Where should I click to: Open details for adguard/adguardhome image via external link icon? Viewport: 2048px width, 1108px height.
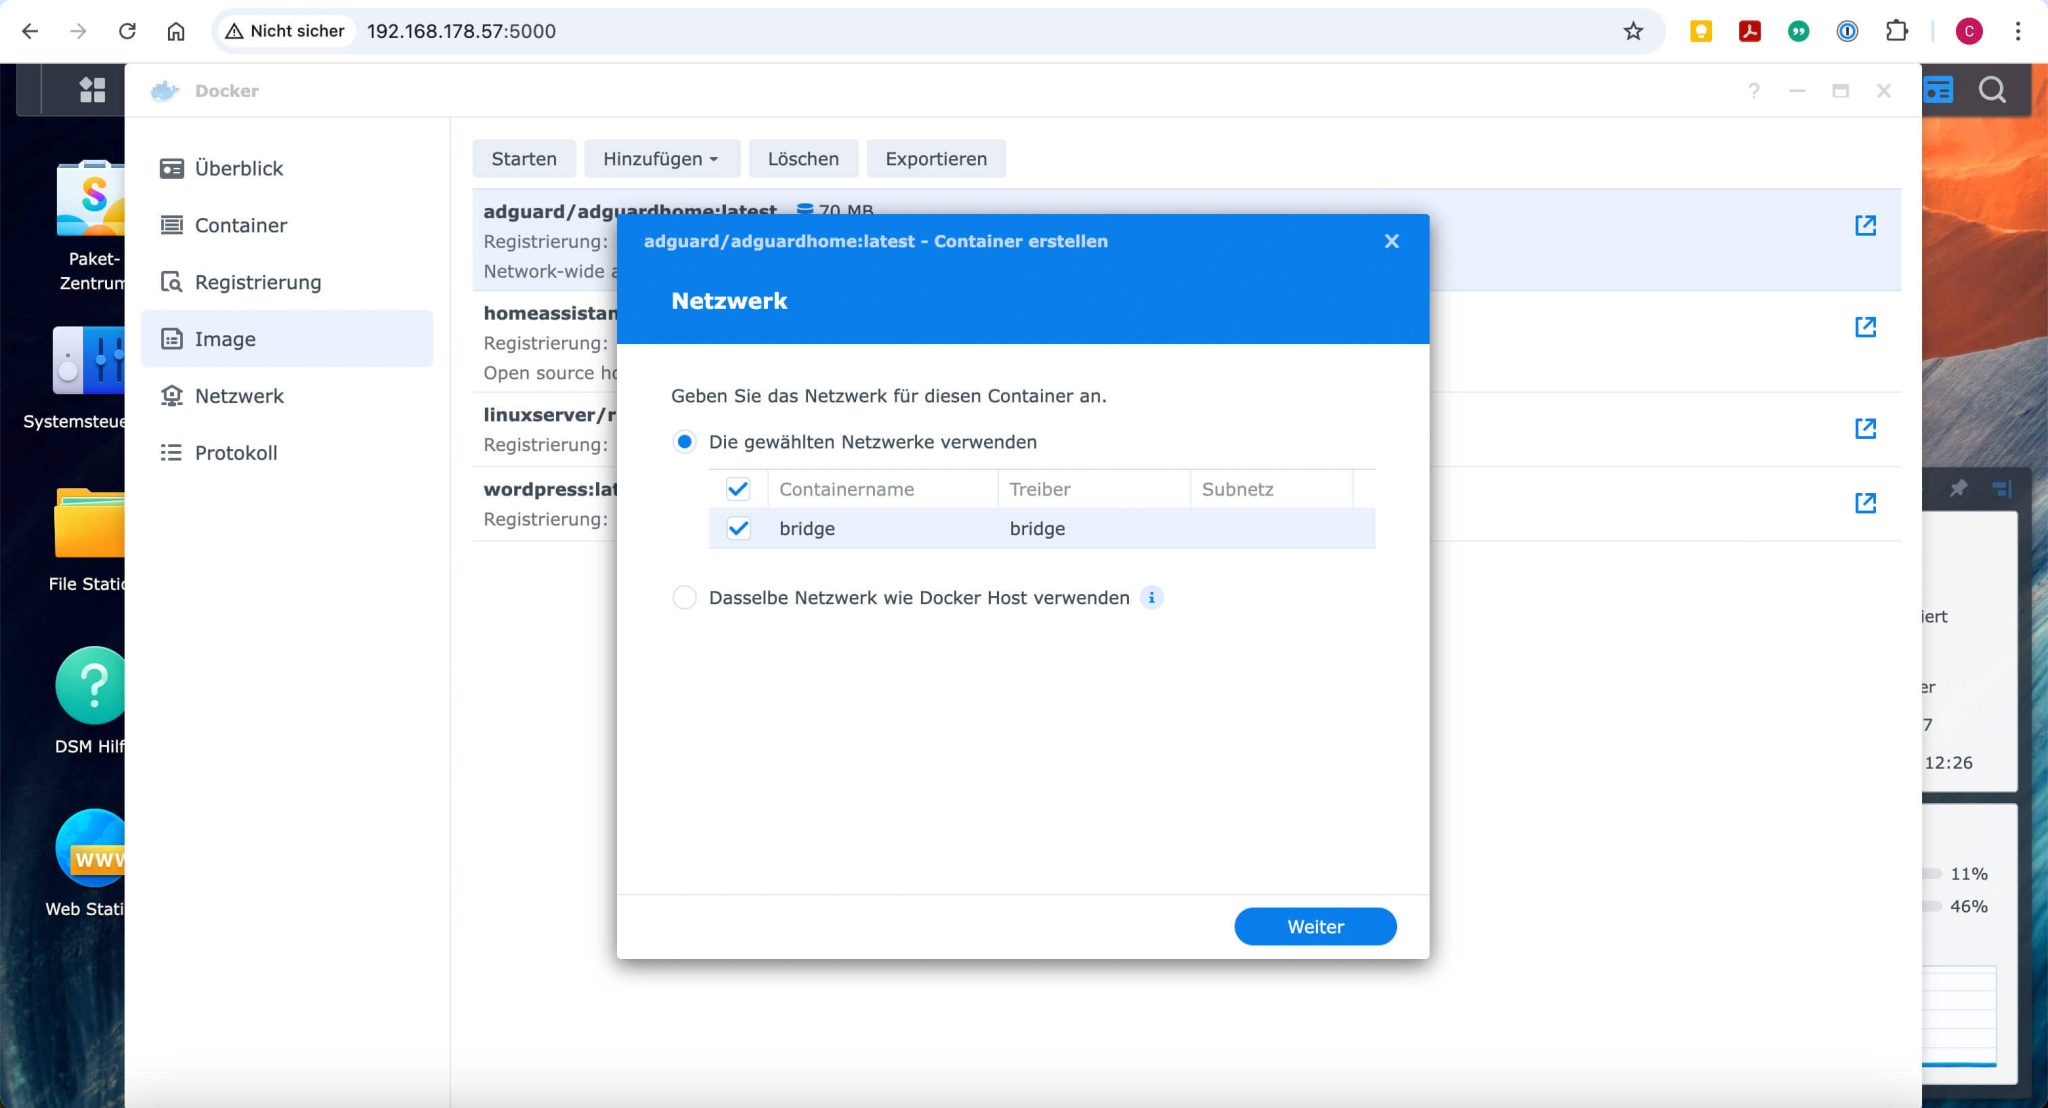1866,225
